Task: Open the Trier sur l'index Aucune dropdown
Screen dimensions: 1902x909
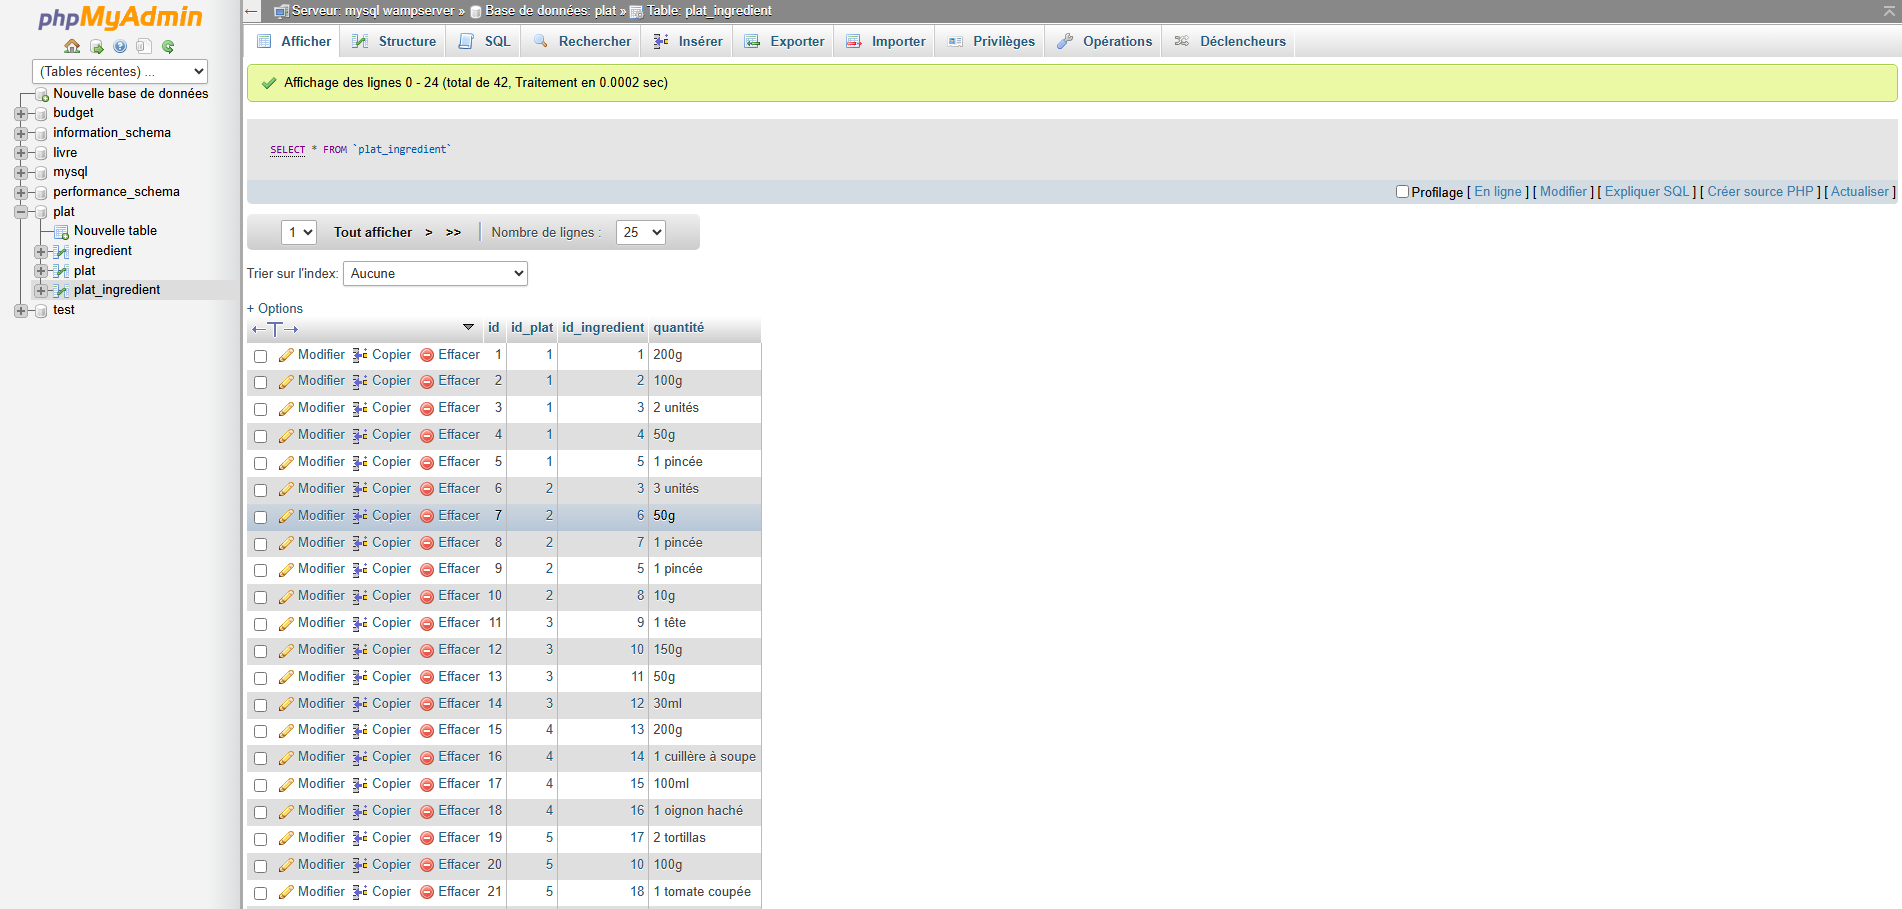Action: tap(435, 273)
